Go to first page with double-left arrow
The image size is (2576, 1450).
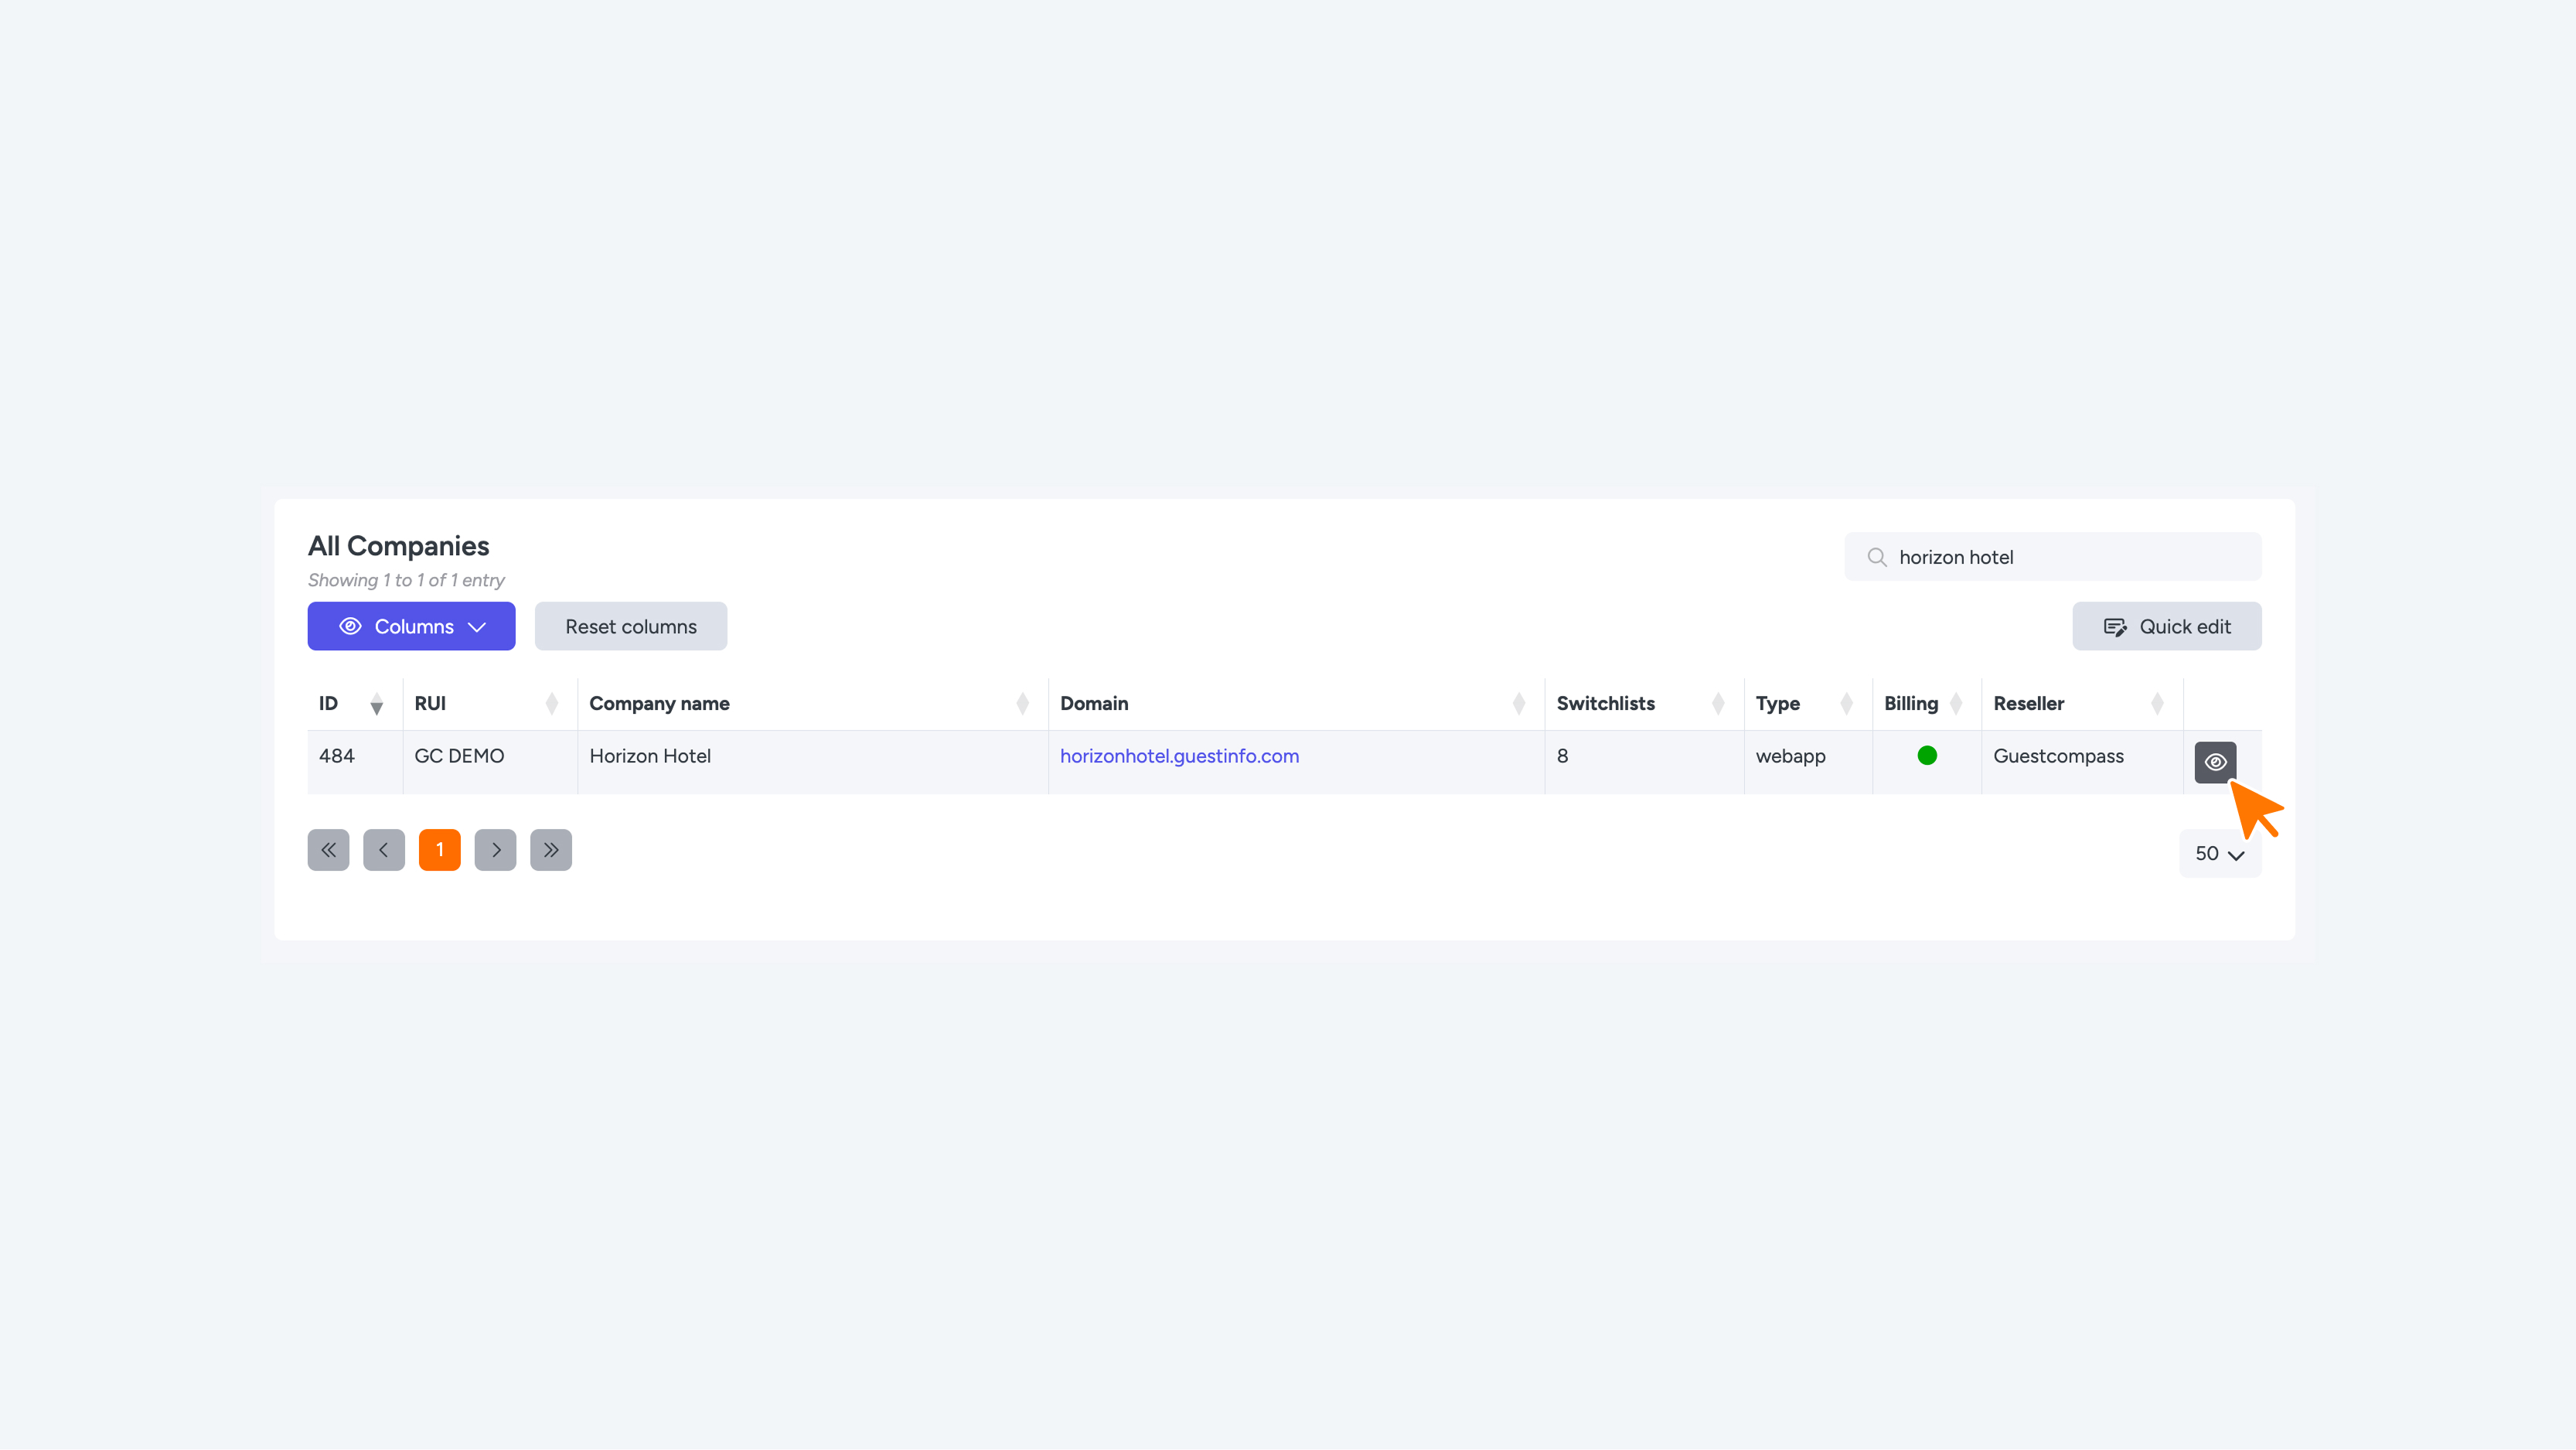point(328,850)
